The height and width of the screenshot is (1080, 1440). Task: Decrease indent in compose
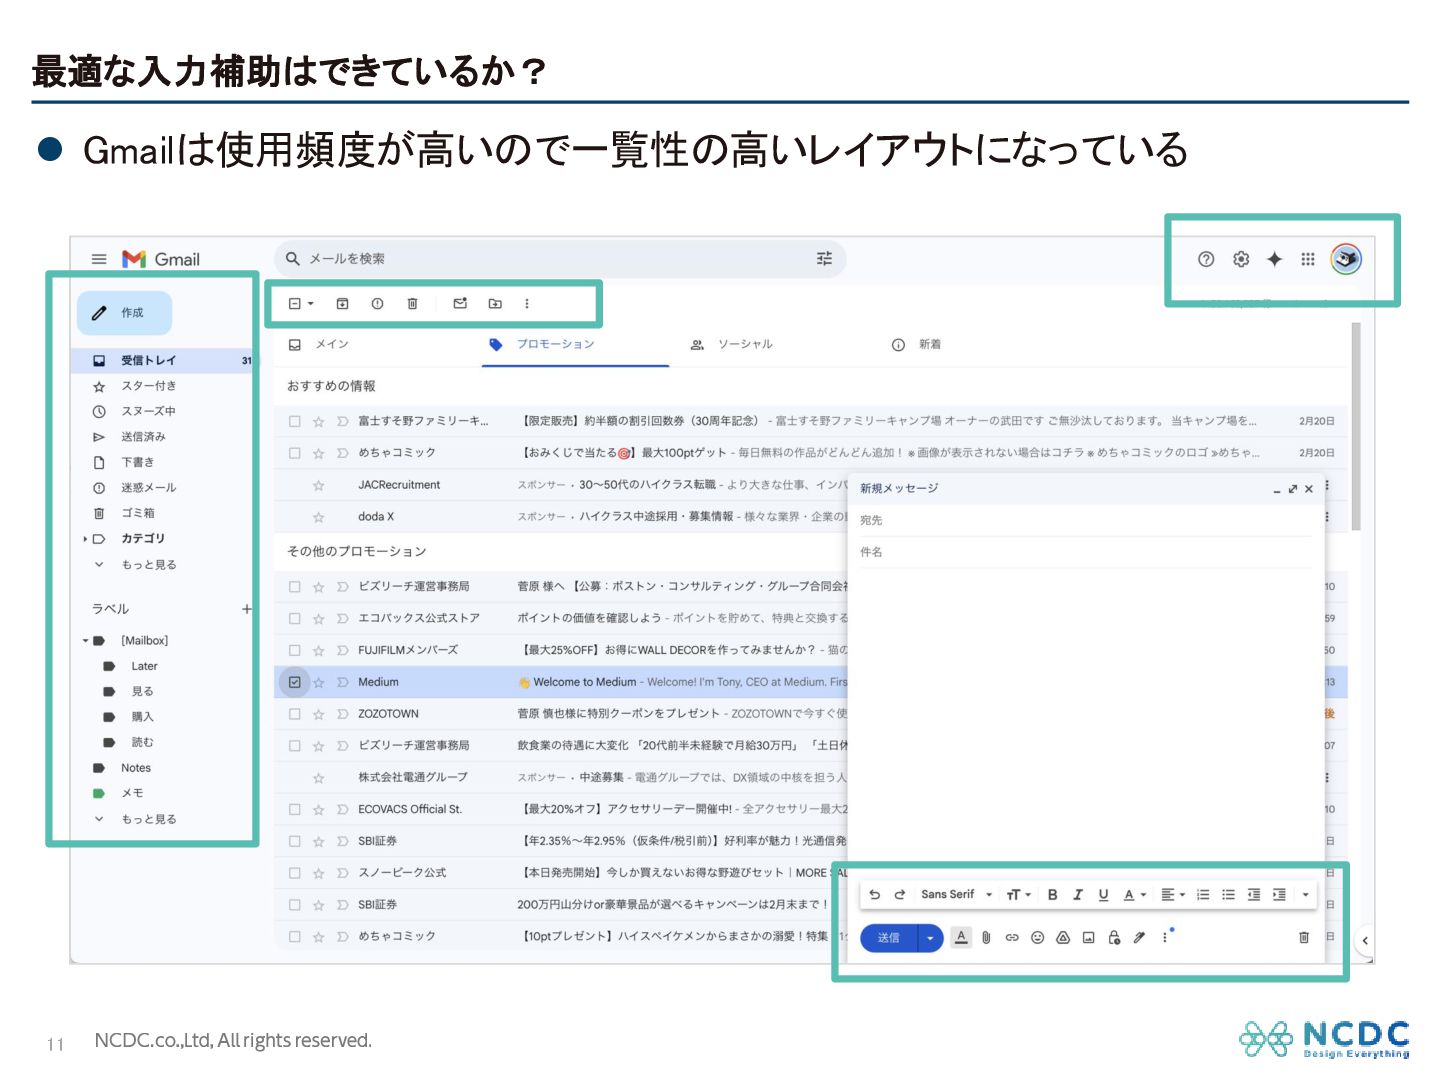[1253, 895]
